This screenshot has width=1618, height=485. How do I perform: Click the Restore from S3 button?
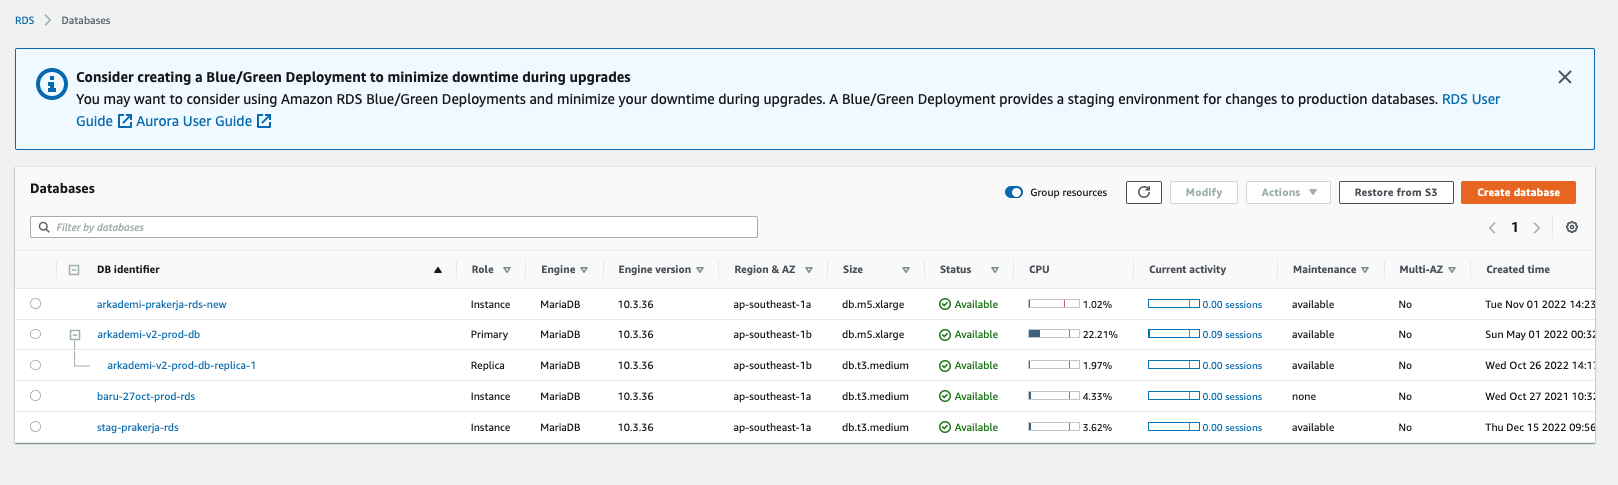1395,192
